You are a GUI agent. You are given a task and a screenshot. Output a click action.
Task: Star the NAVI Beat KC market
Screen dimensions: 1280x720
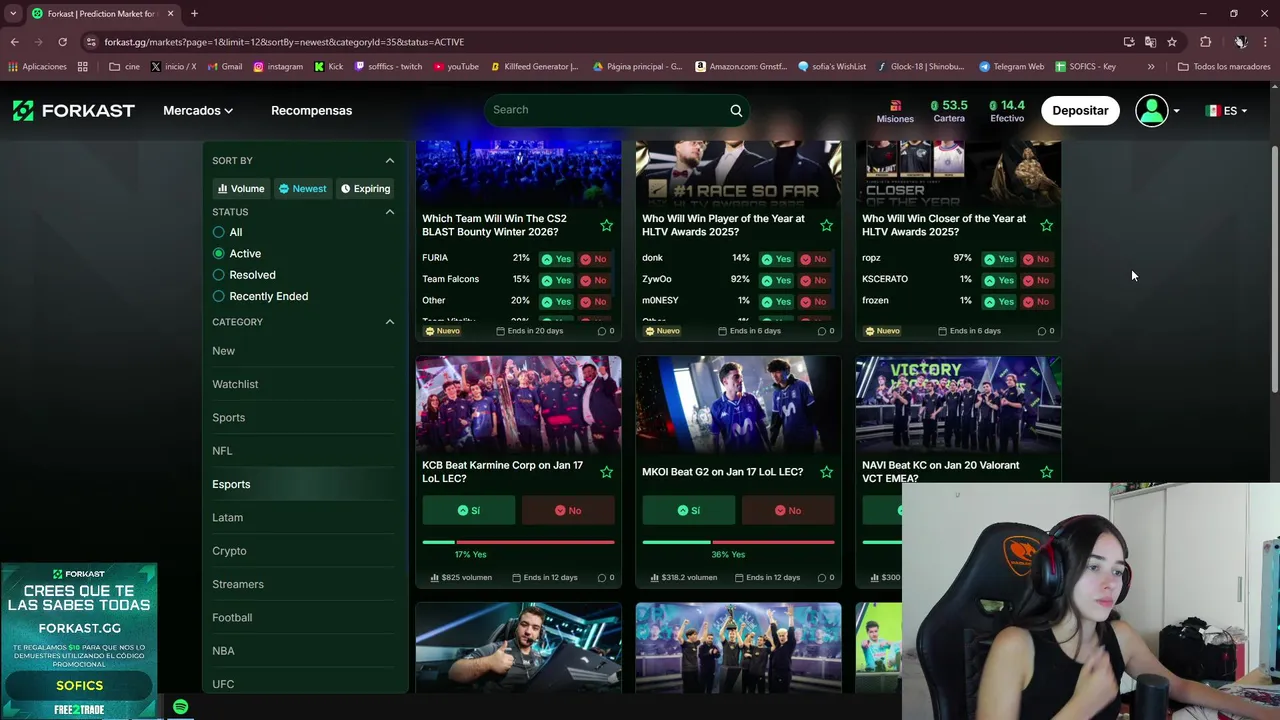tap(1046, 472)
